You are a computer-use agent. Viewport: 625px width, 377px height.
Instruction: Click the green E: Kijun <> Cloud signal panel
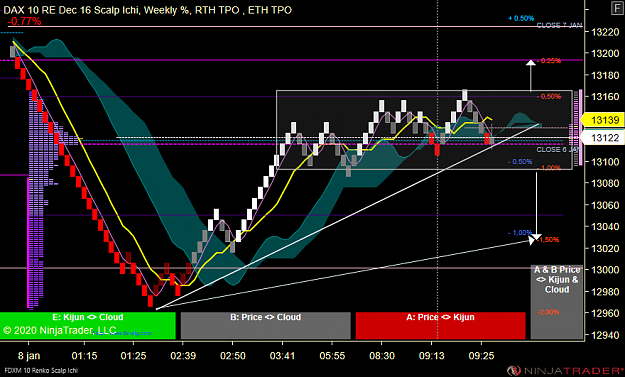[88, 326]
